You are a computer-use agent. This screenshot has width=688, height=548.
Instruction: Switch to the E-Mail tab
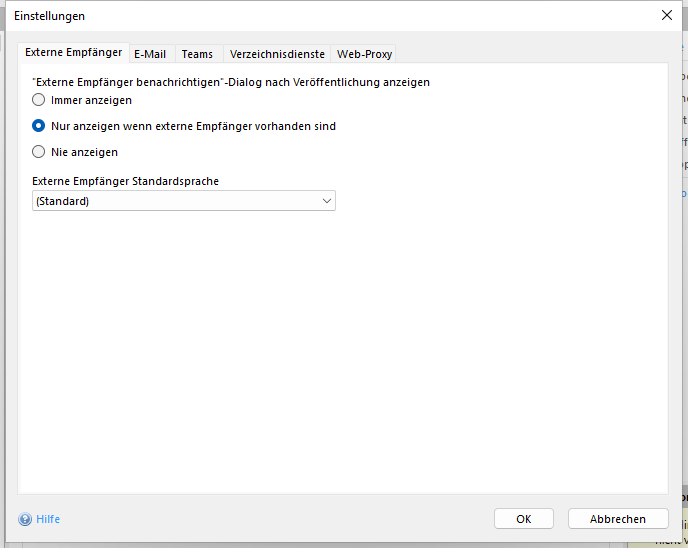click(x=150, y=54)
